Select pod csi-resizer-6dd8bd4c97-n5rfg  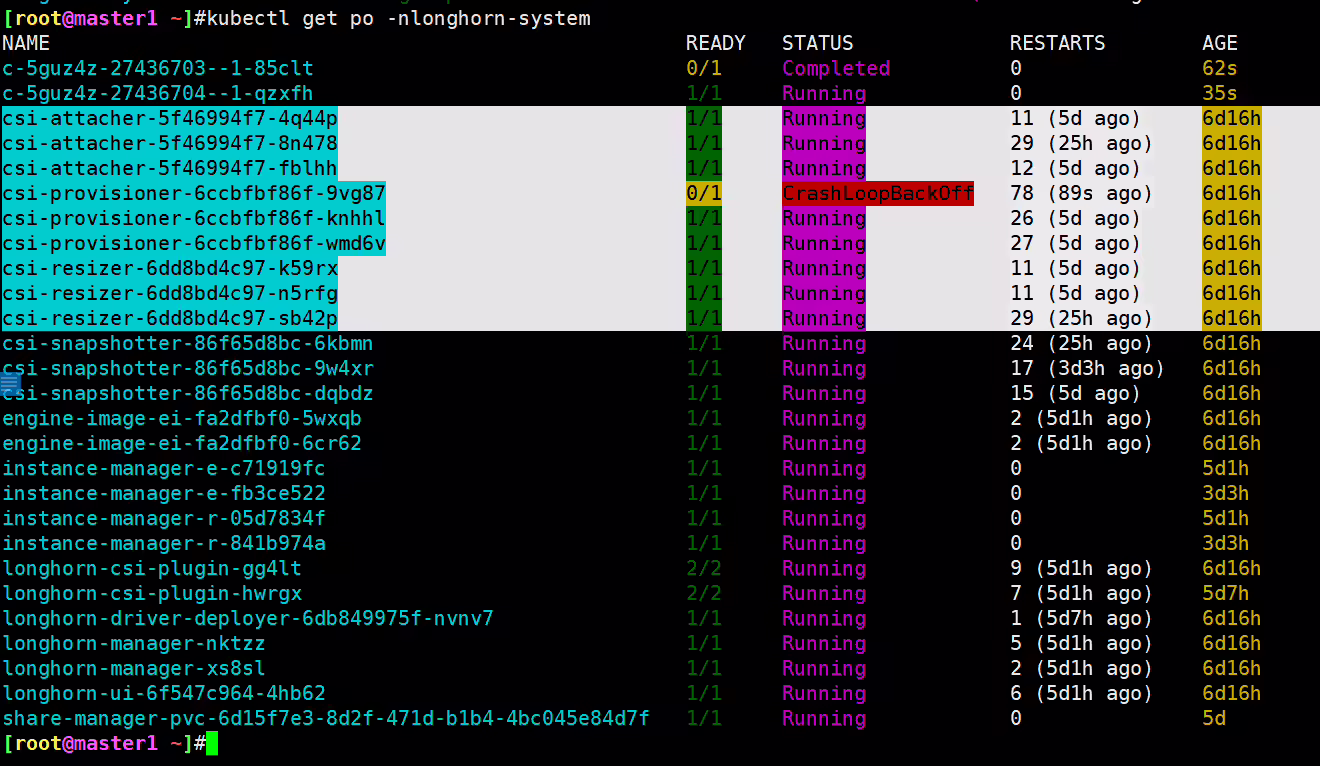point(170,293)
